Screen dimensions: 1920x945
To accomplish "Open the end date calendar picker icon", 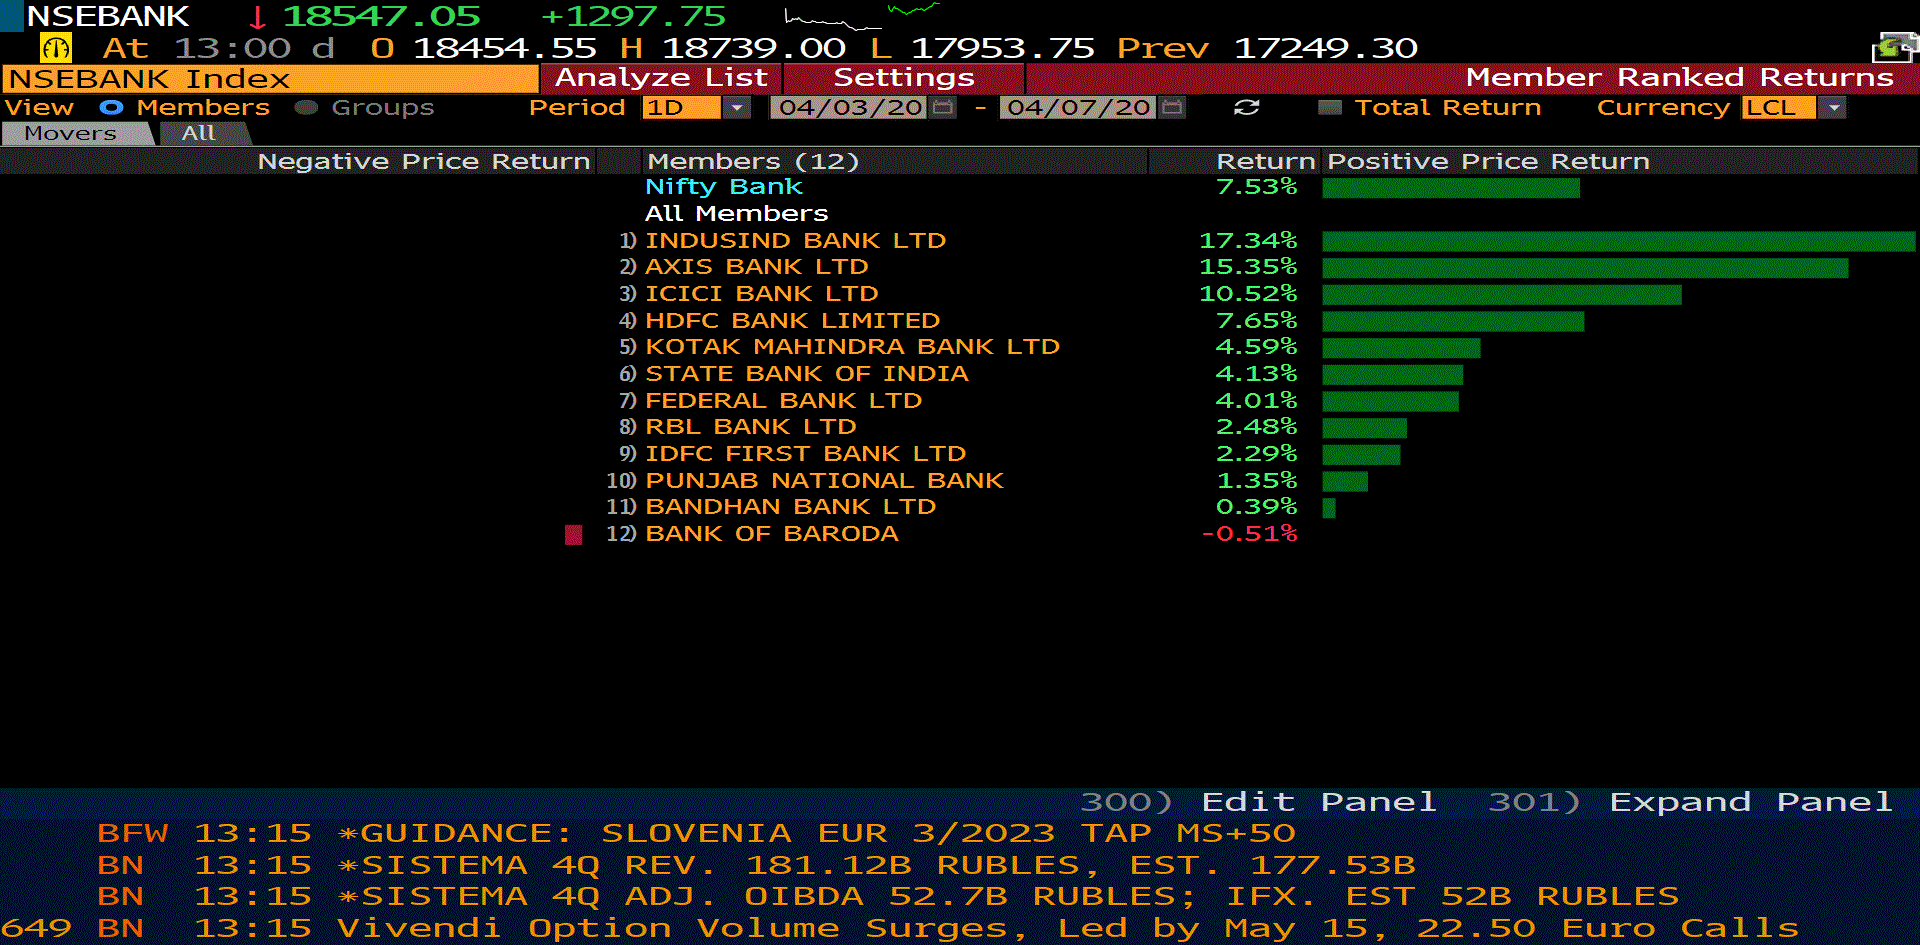I will pos(1172,107).
